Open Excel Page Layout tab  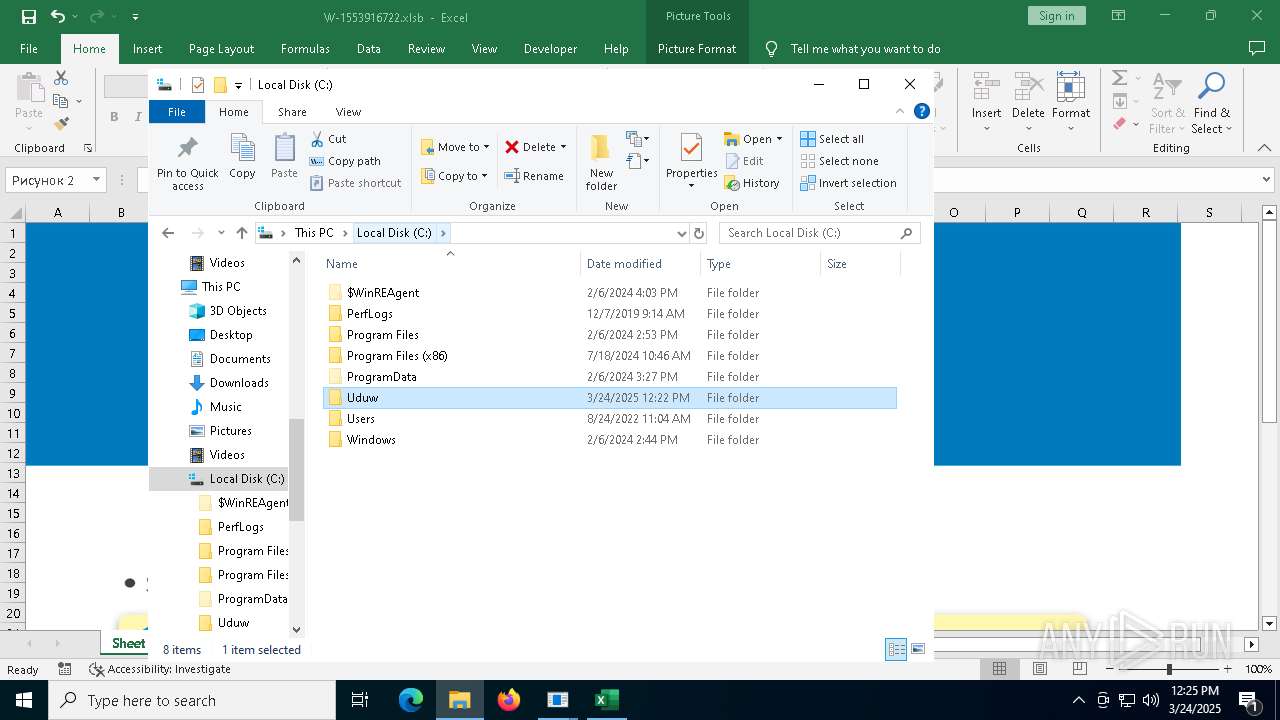click(221, 49)
